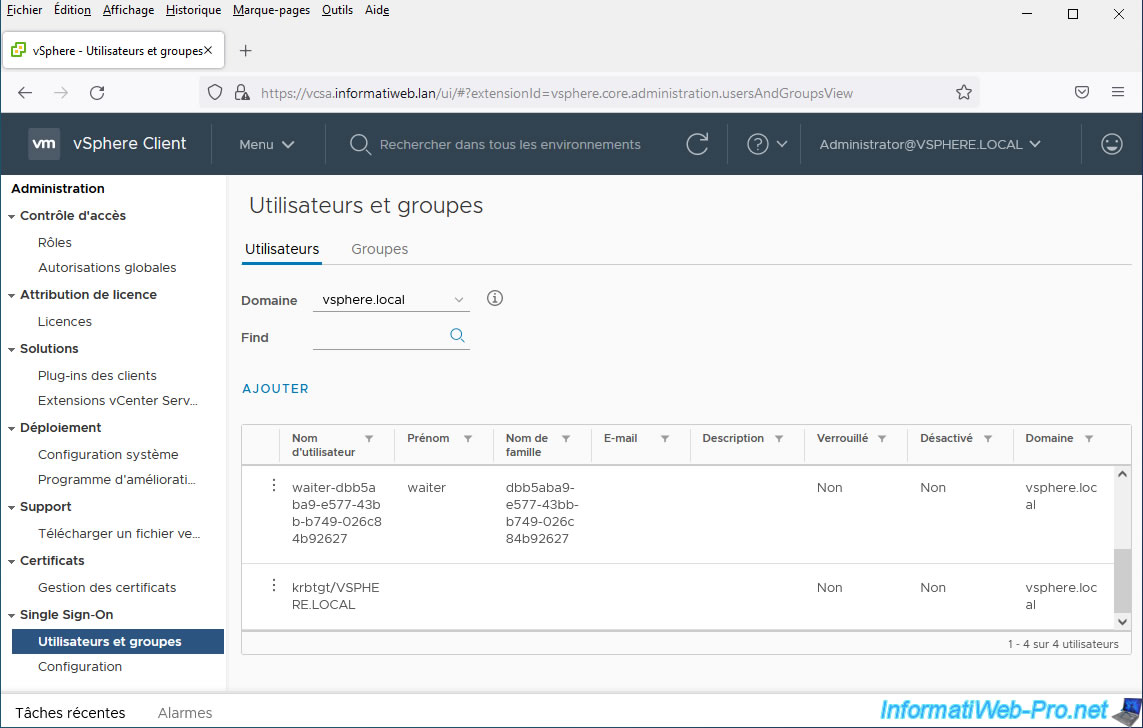
Task: Open the Fichier menu
Action: click(24, 10)
